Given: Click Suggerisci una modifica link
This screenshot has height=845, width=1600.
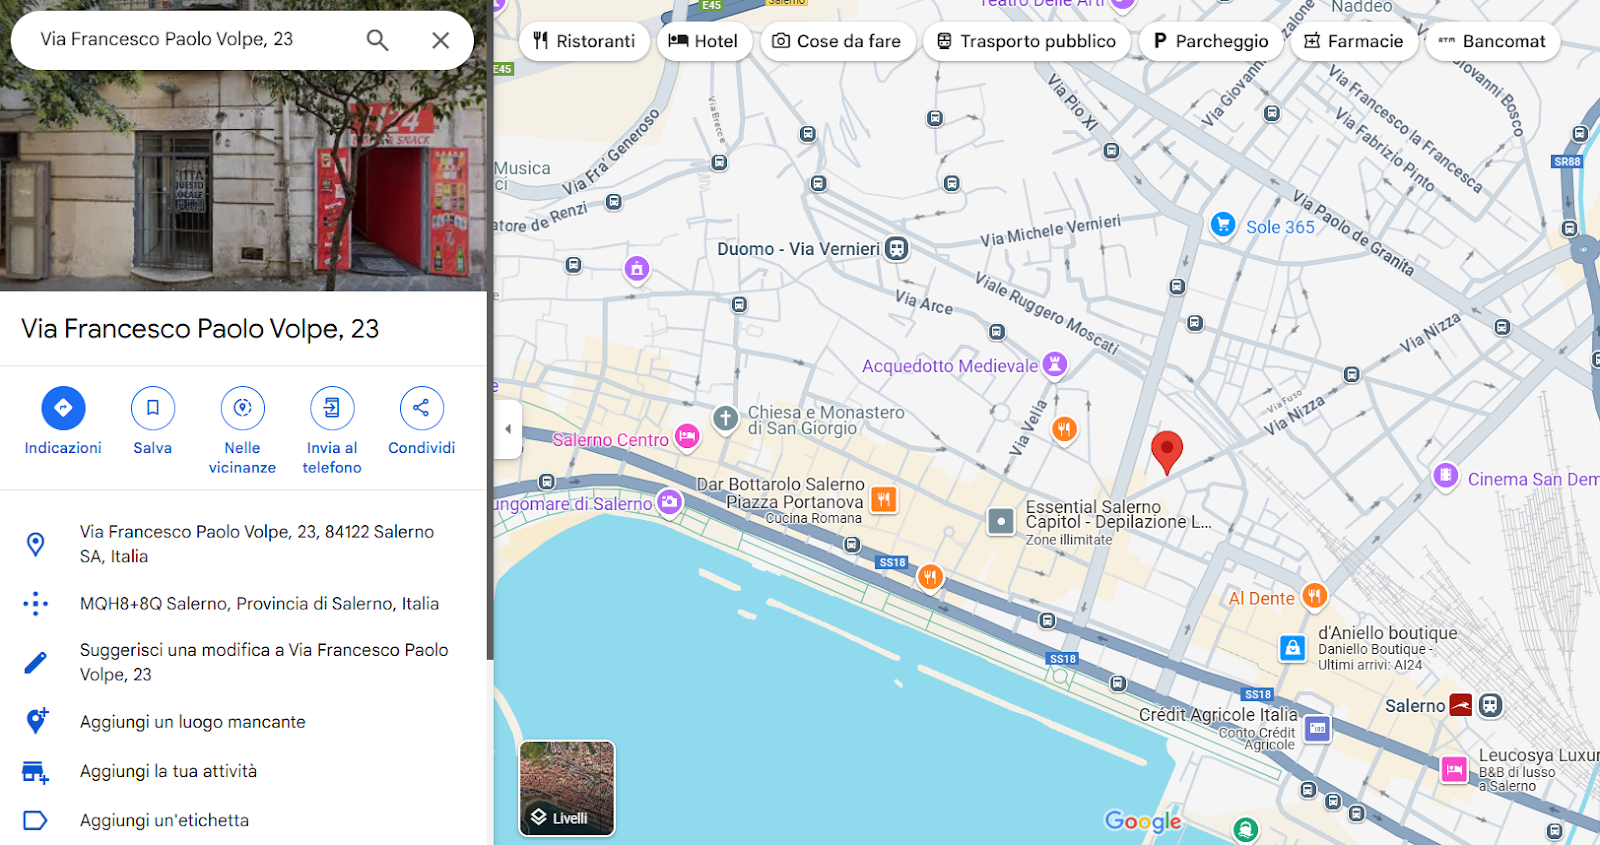Looking at the screenshot, I should 243,662.
